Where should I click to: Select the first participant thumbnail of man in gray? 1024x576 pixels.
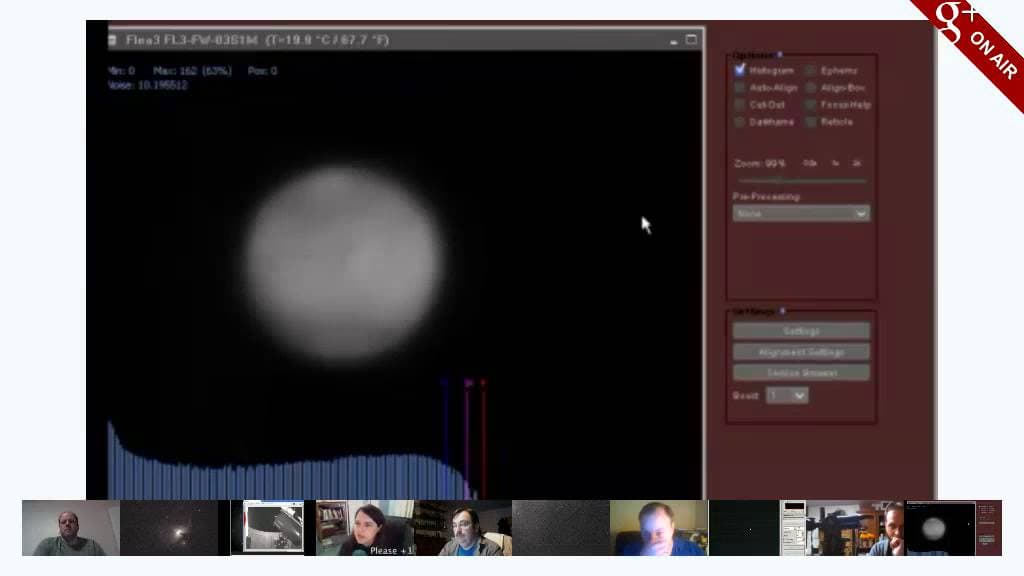tap(71, 528)
